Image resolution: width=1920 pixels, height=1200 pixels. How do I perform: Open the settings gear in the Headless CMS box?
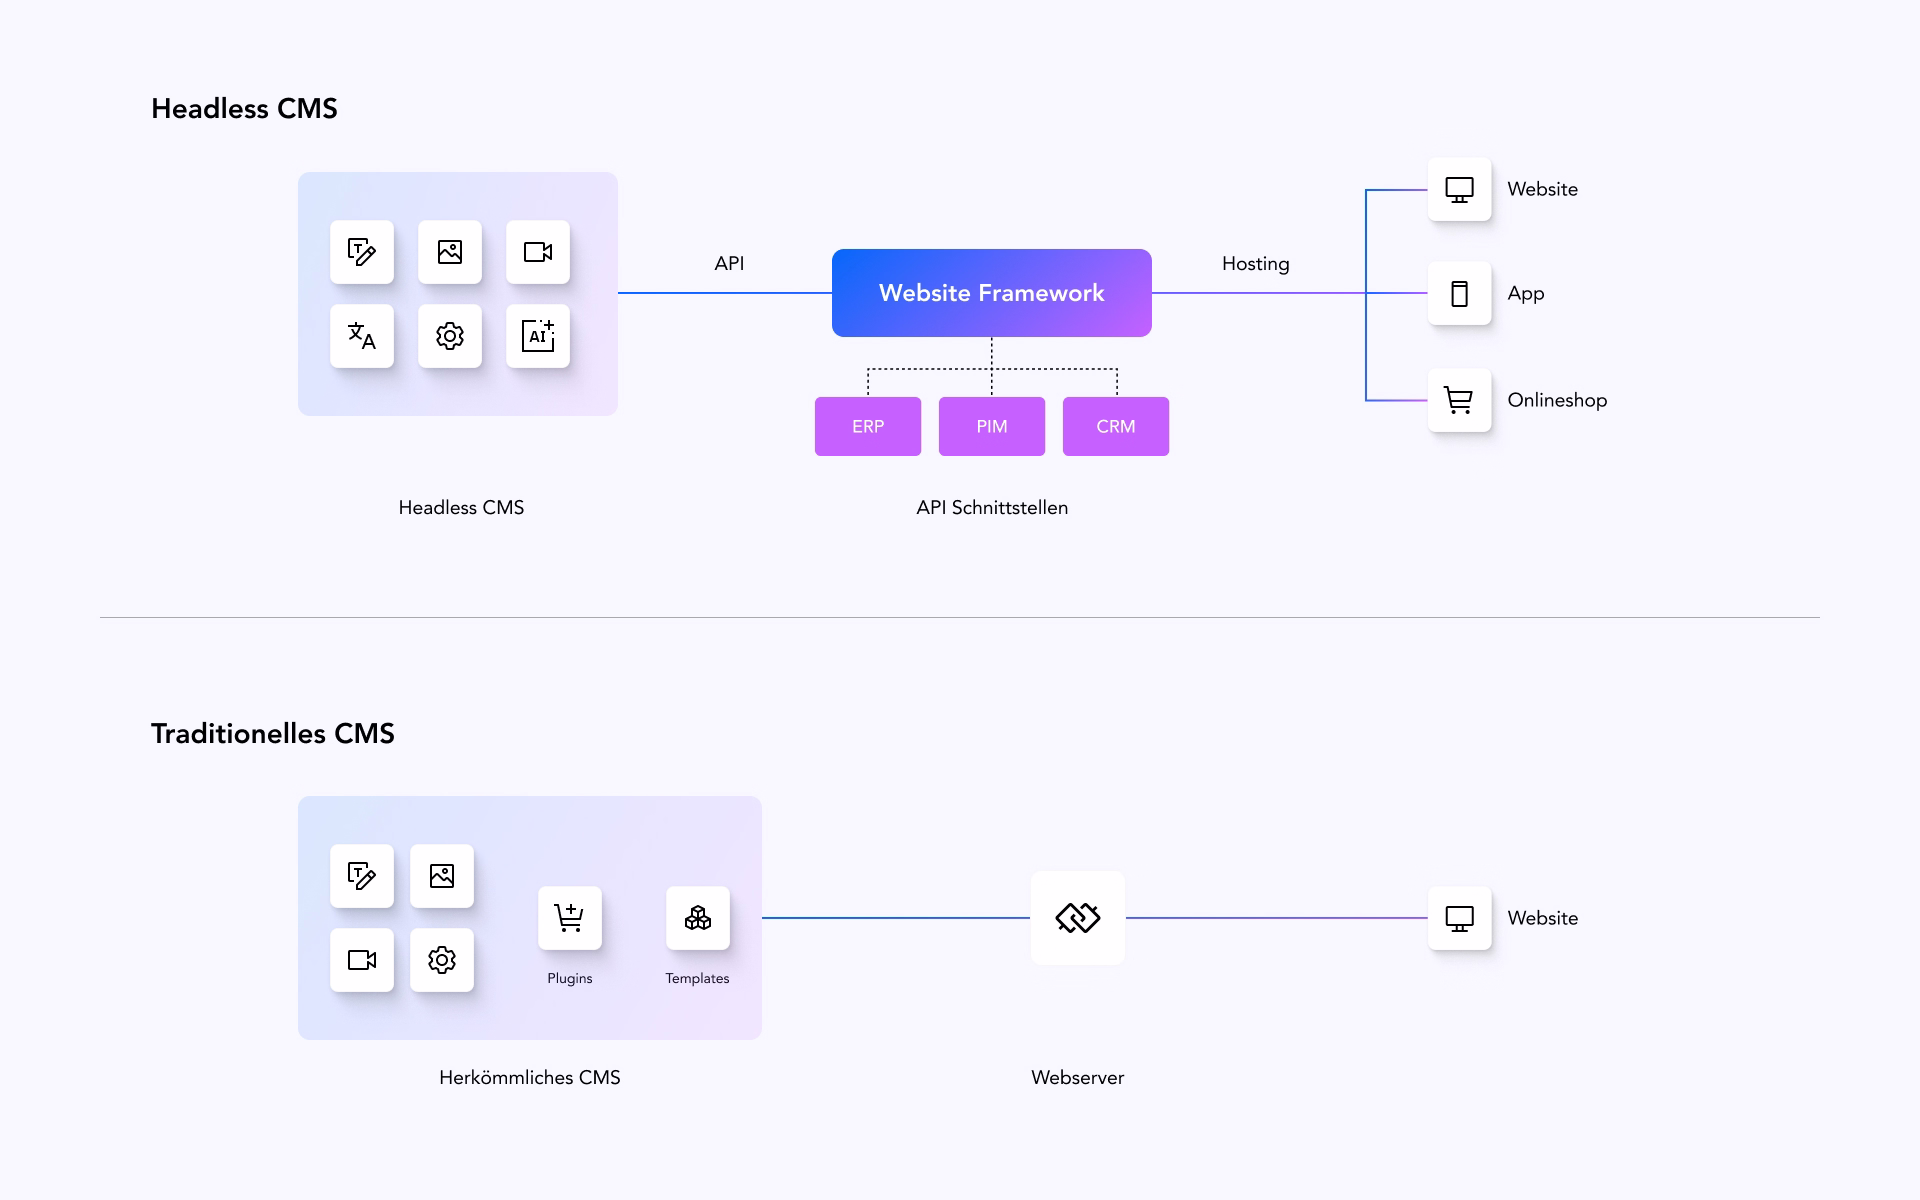click(450, 337)
